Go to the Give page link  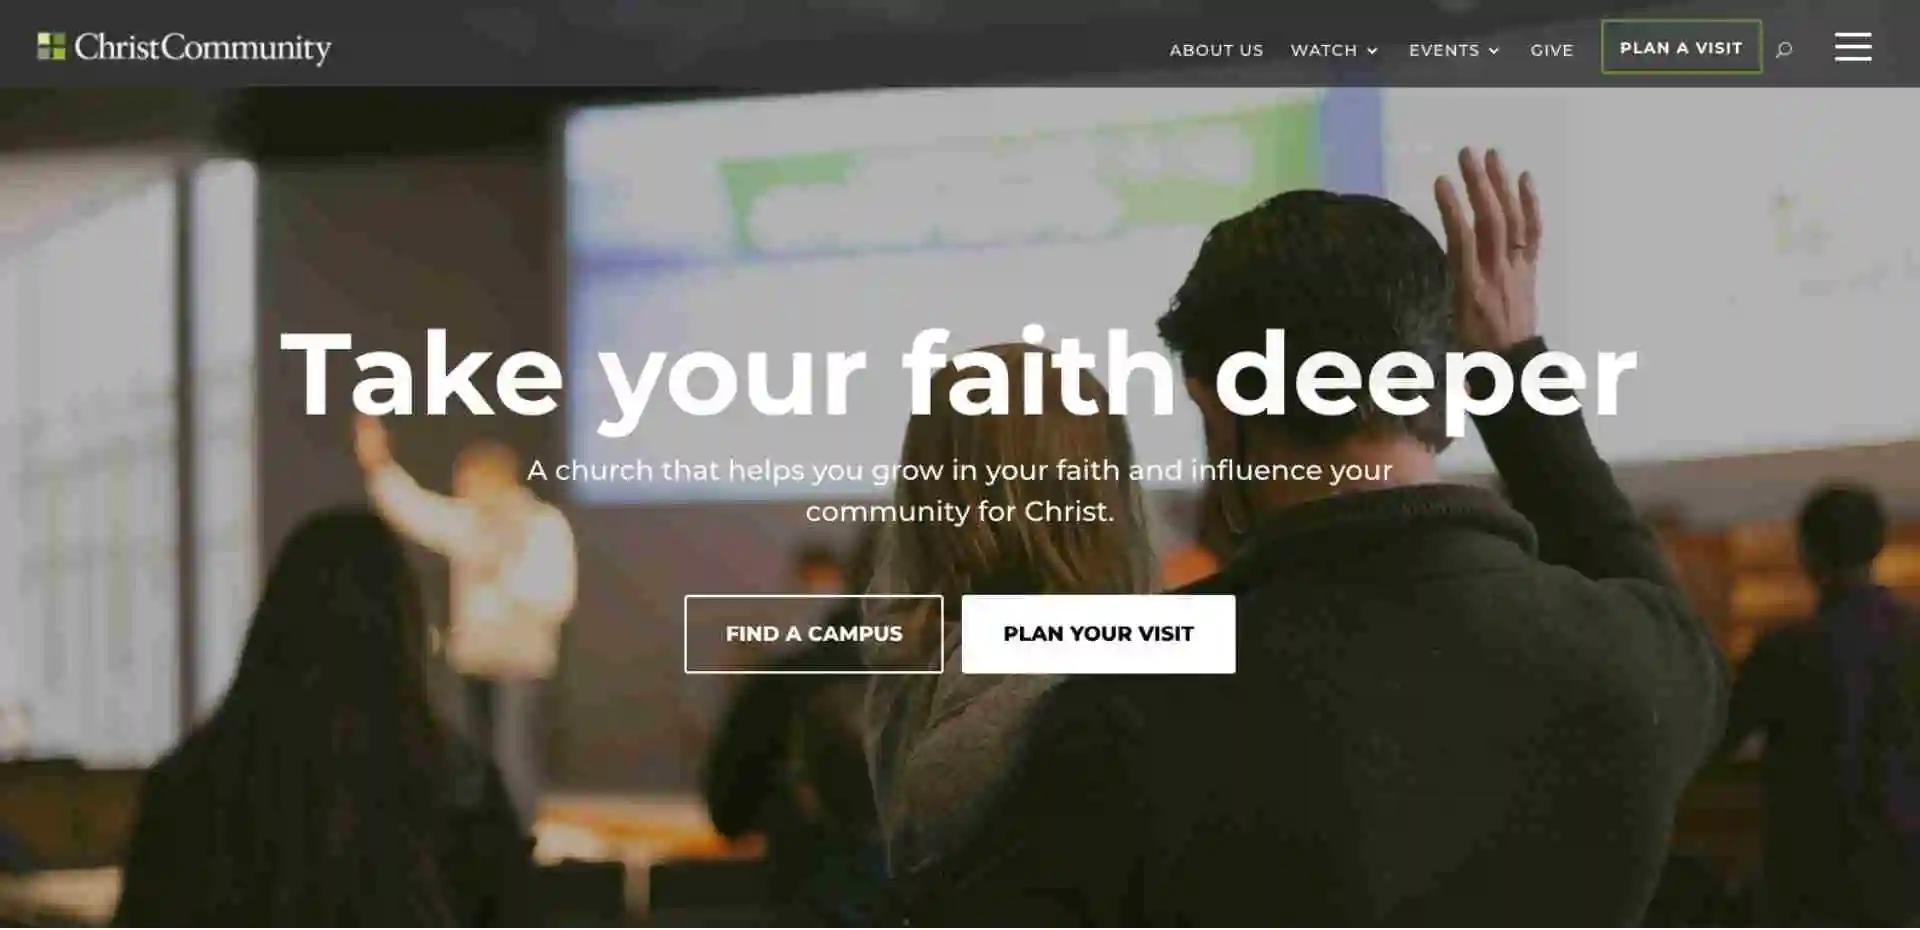(x=1551, y=50)
